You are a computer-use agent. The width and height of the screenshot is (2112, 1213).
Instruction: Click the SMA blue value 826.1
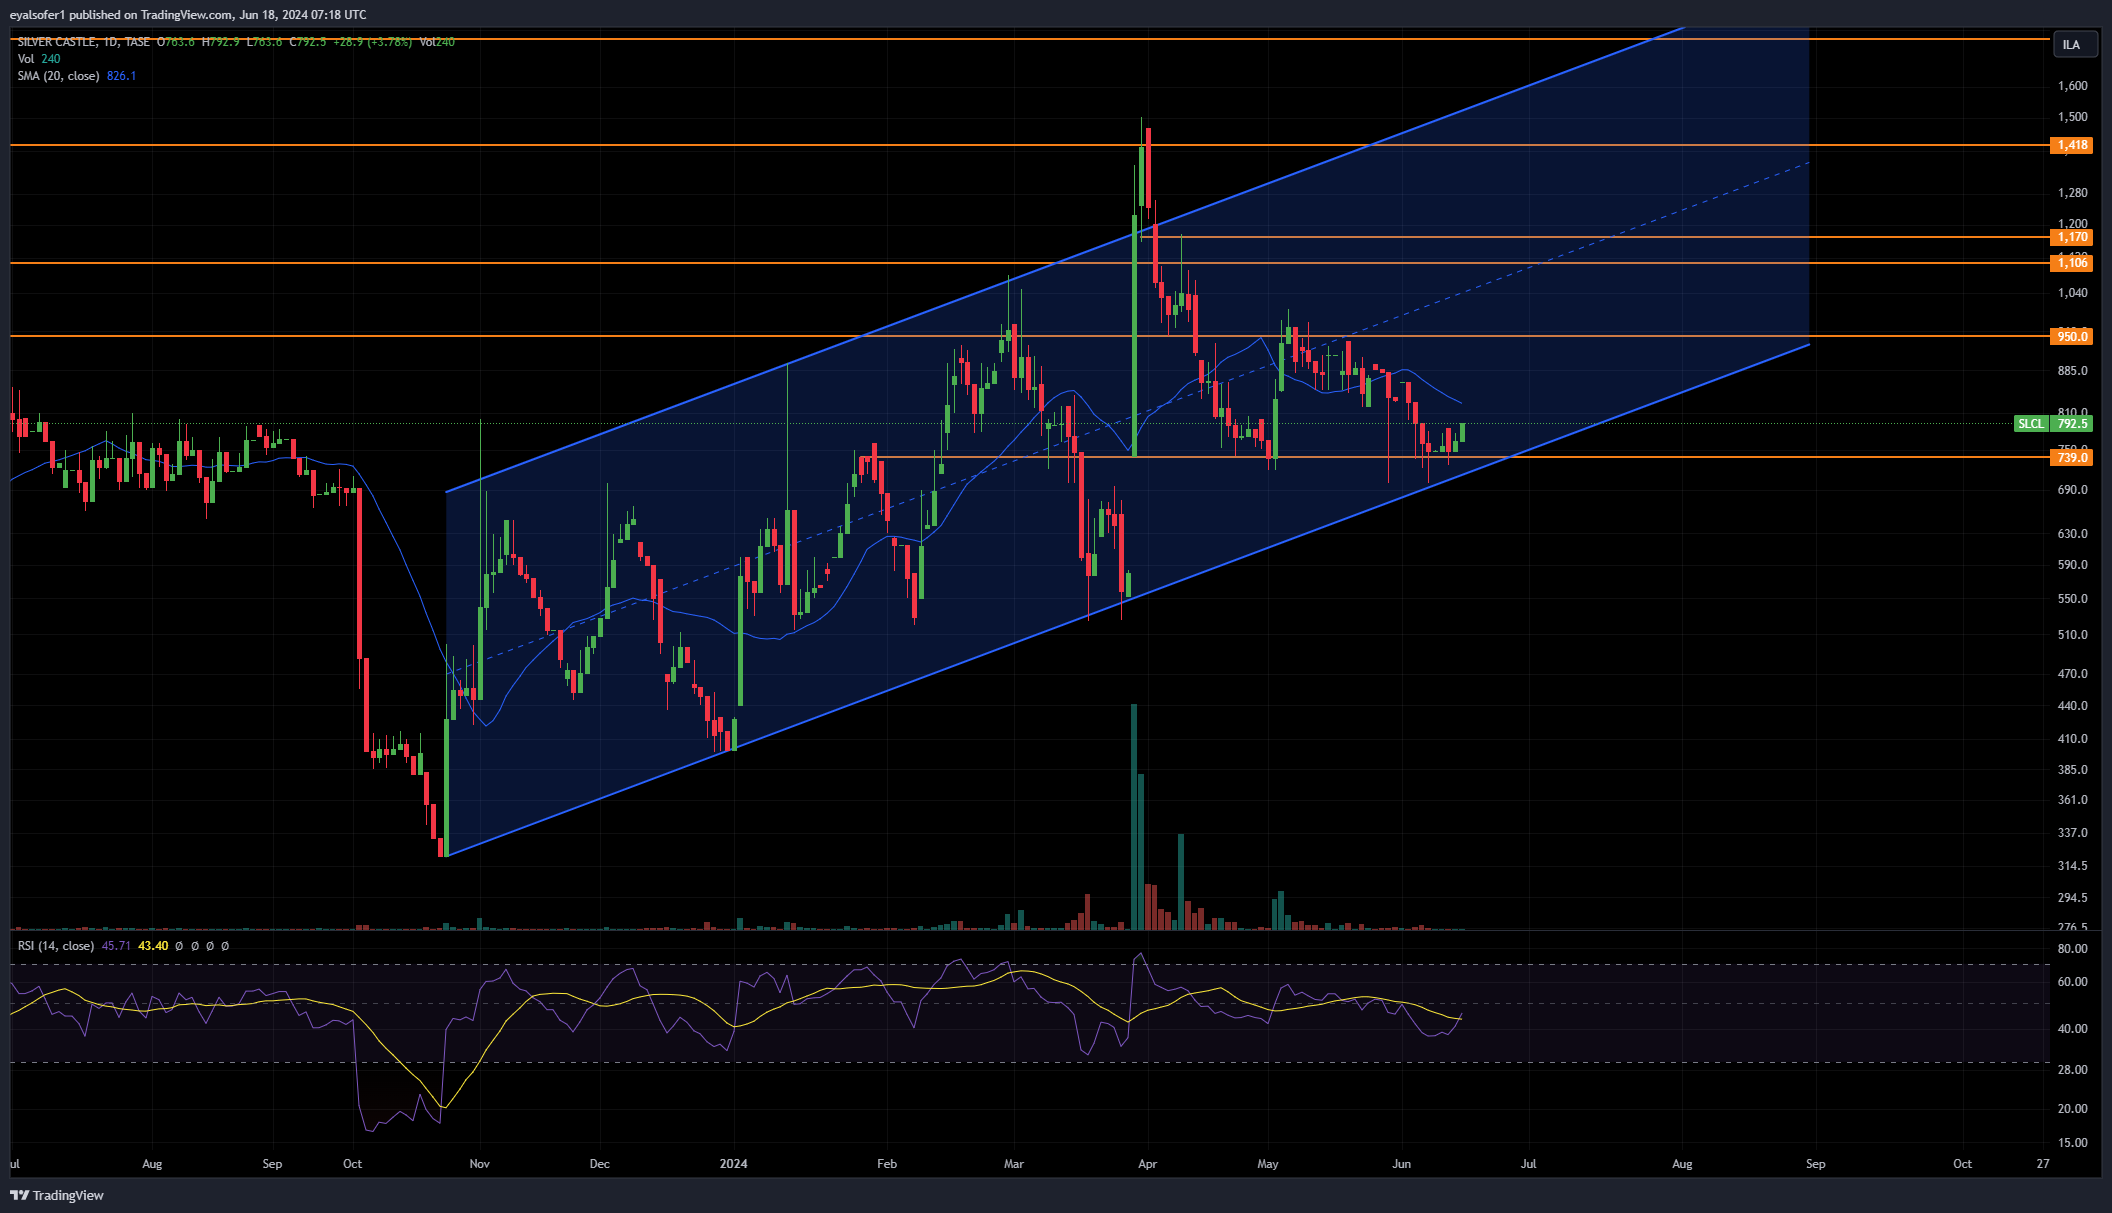[x=121, y=76]
